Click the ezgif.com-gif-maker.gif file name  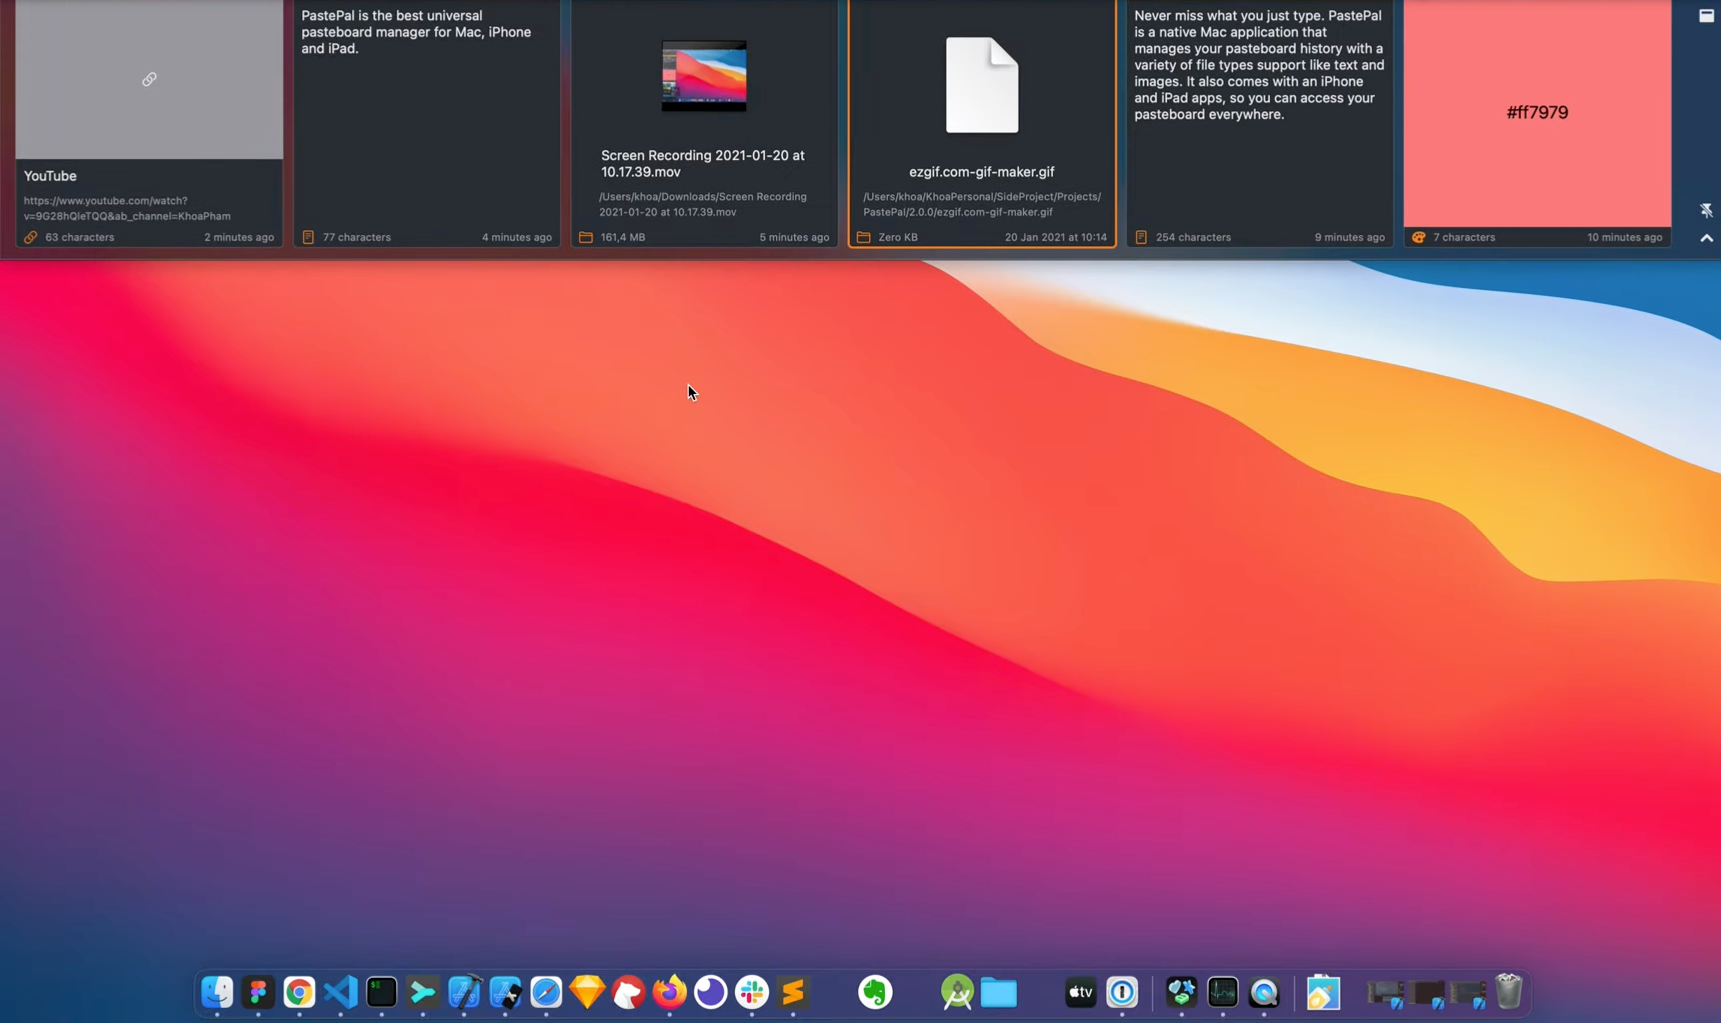coord(981,172)
